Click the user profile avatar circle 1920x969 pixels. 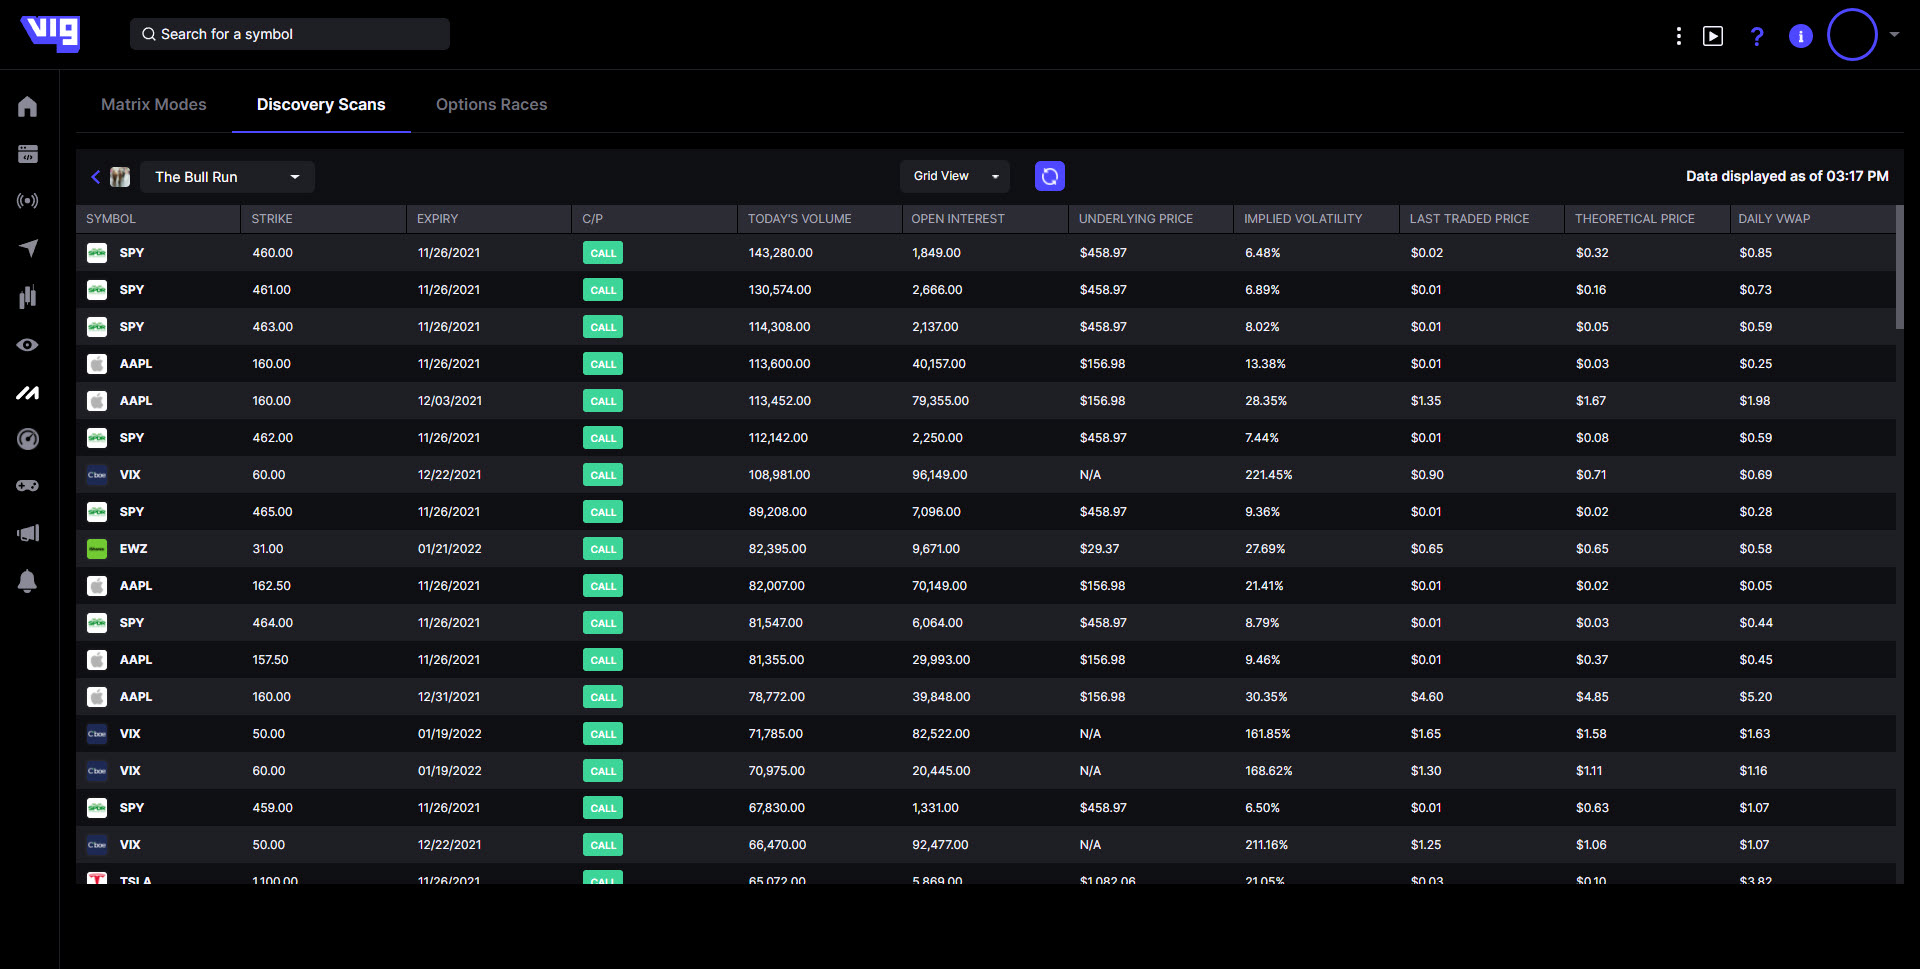pyautogui.click(x=1852, y=35)
